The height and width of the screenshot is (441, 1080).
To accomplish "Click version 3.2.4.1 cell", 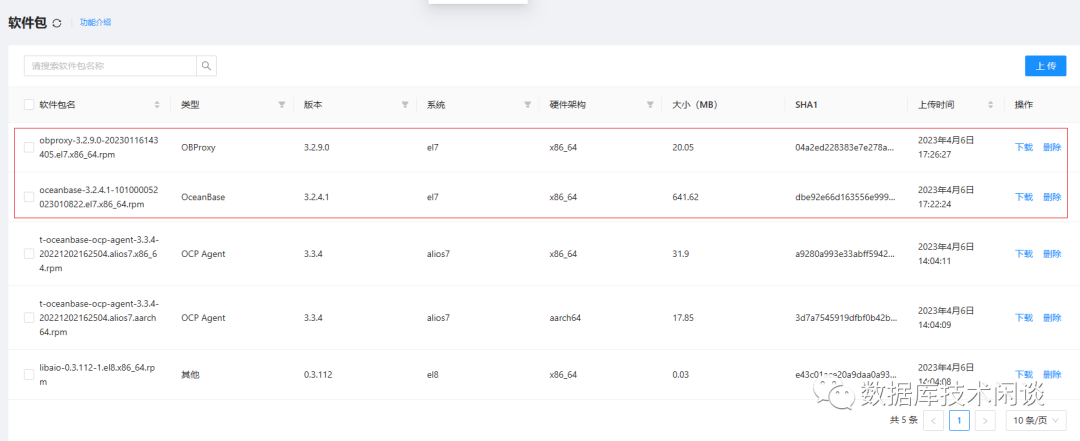I will (x=317, y=197).
